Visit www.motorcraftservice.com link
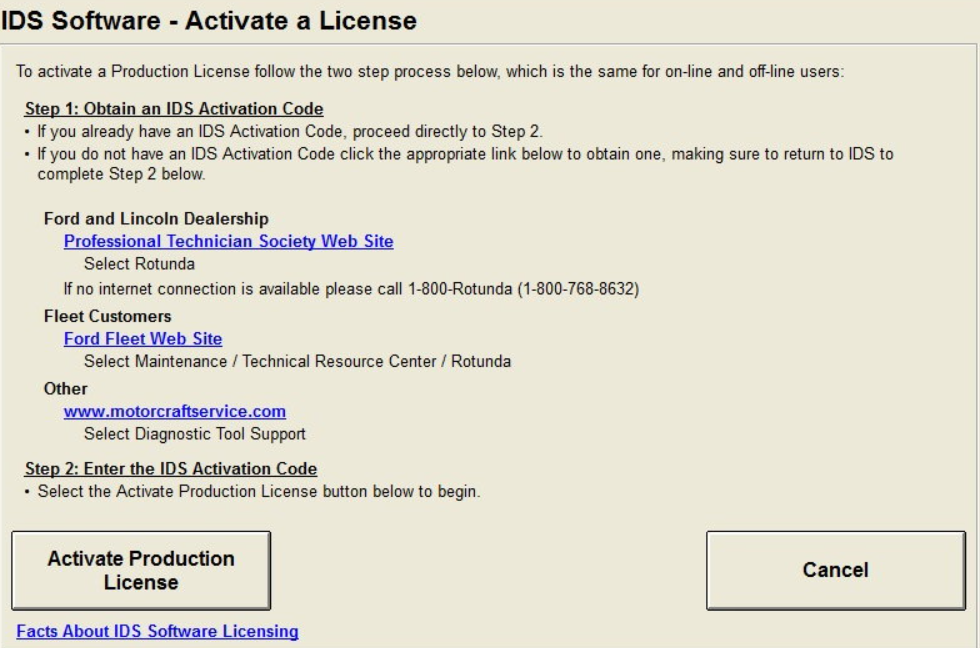The height and width of the screenshot is (648, 980). [175, 411]
